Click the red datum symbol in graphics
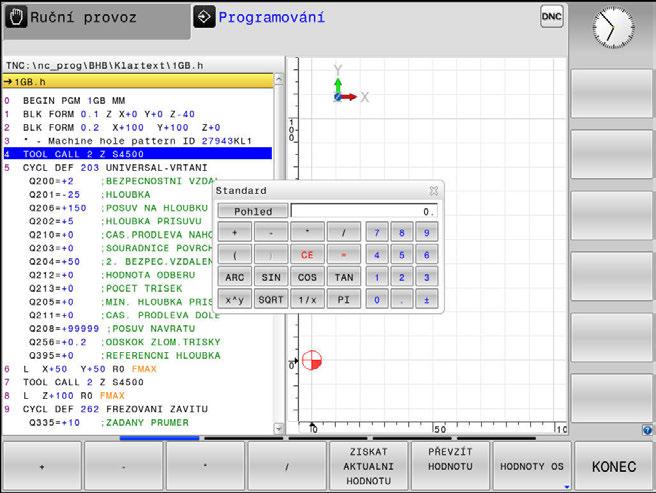The width and height of the screenshot is (656, 493). click(x=312, y=360)
